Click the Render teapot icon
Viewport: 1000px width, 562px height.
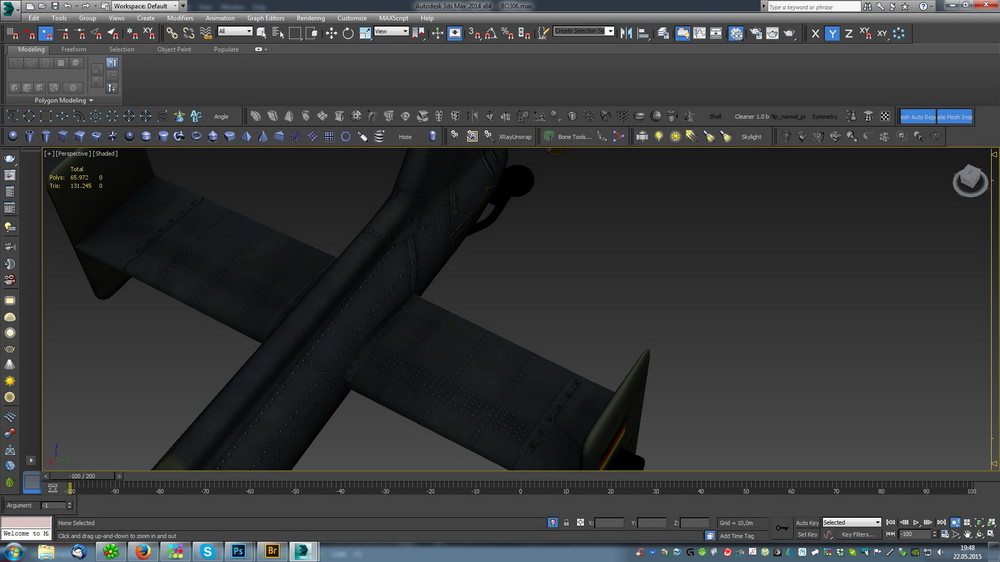point(789,33)
